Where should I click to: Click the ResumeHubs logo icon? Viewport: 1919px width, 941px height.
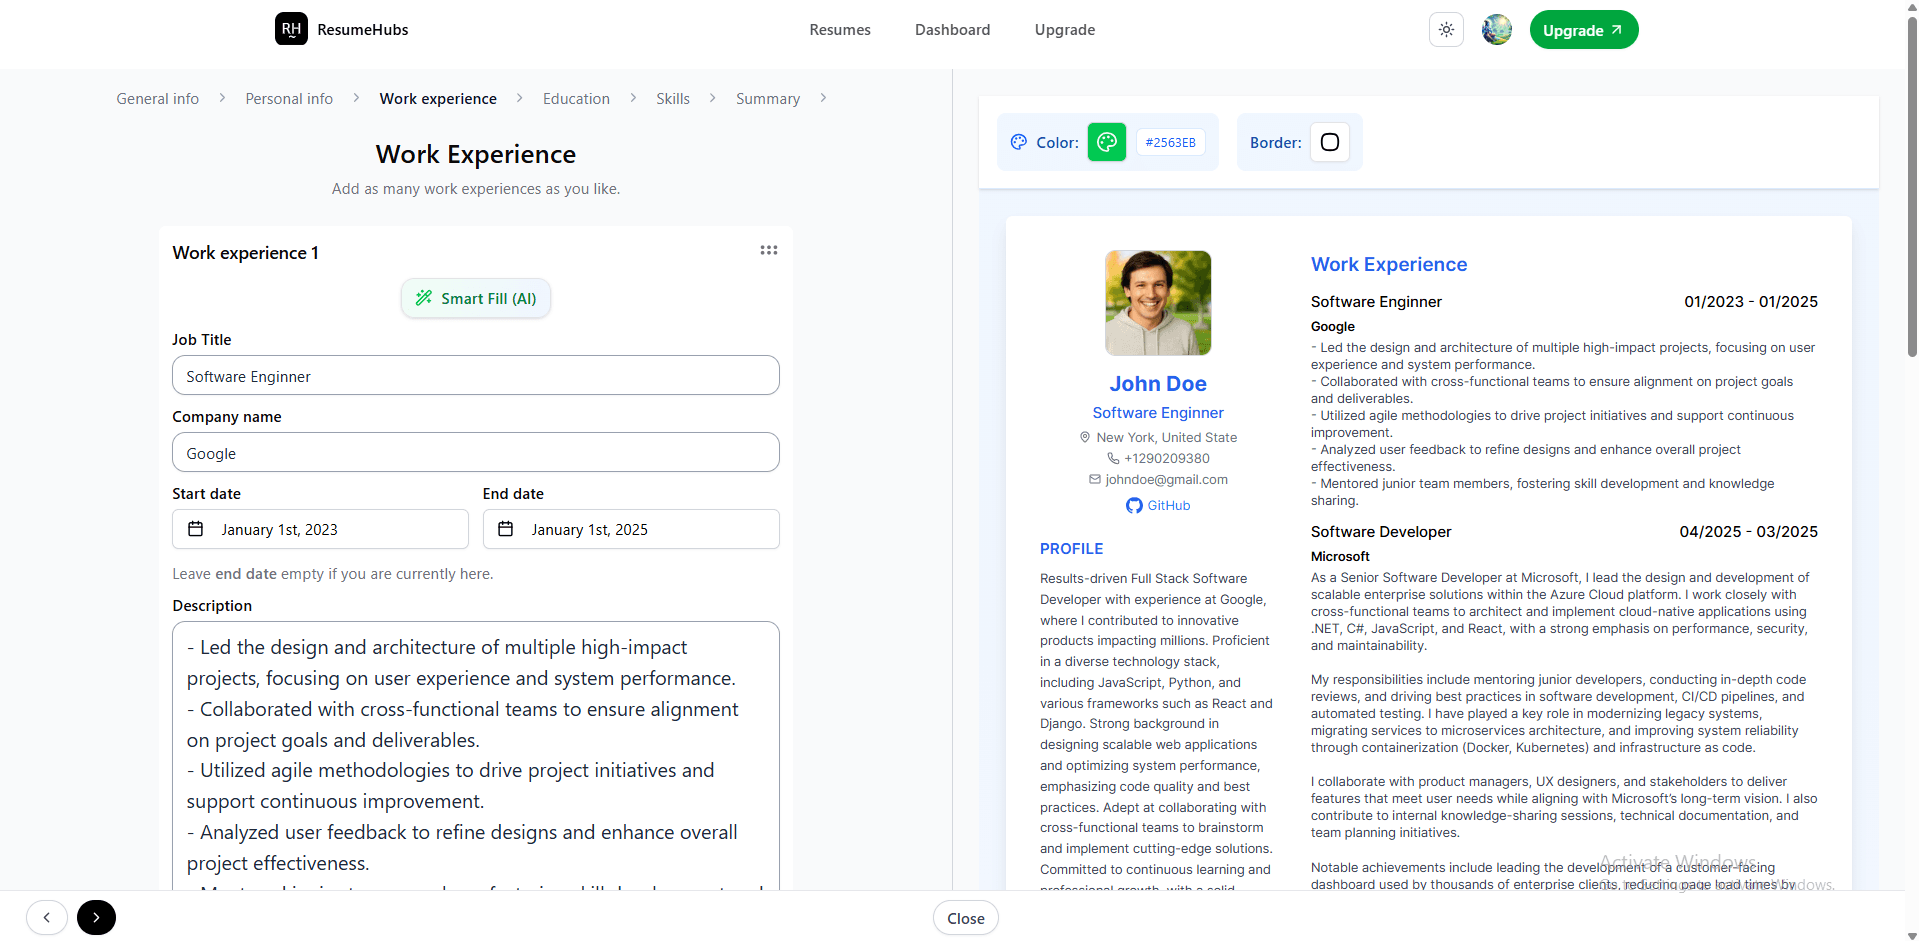[291, 29]
